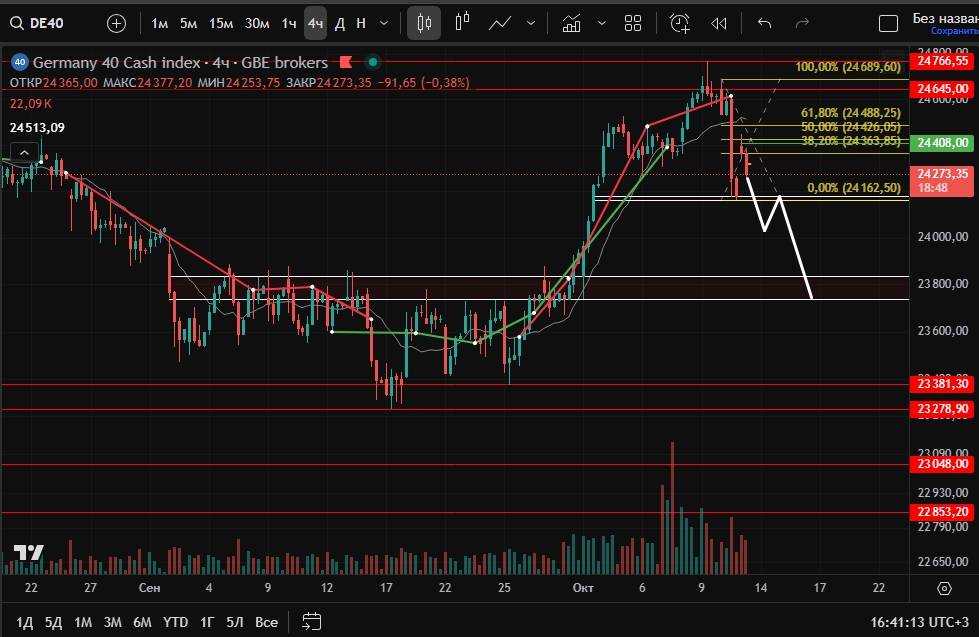The width and height of the screenshot is (979, 637).
Task: Switch to the 15м timeframe
Action: tap(221, 23)
